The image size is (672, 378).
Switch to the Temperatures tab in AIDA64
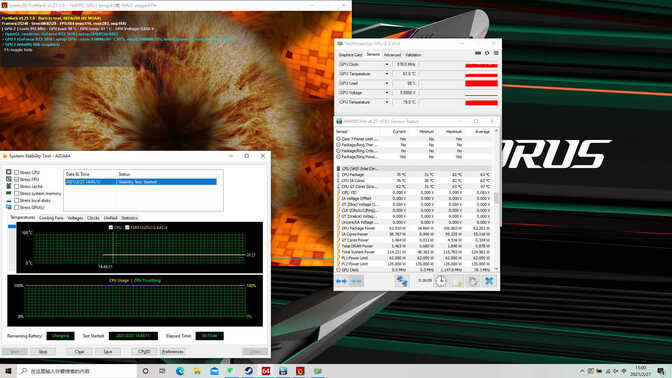[22, 218]
